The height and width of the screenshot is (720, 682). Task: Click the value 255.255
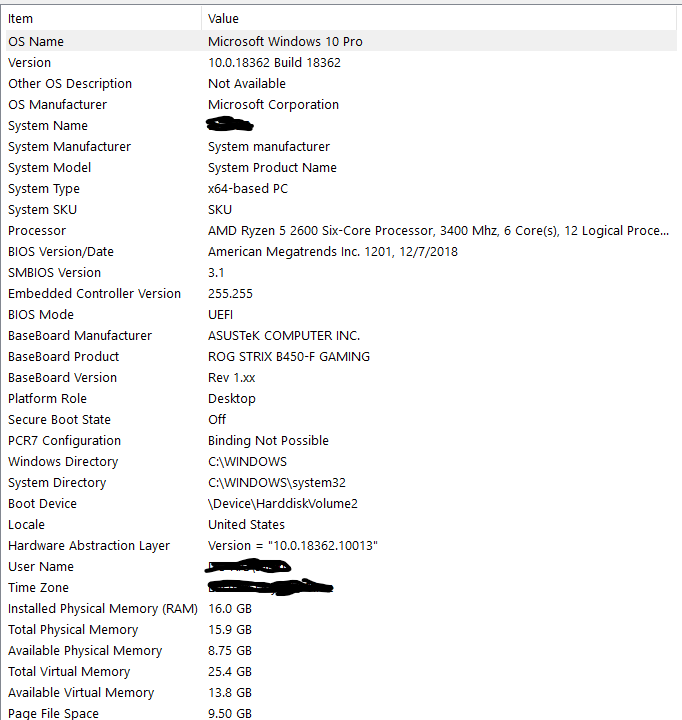click(230, 294)
